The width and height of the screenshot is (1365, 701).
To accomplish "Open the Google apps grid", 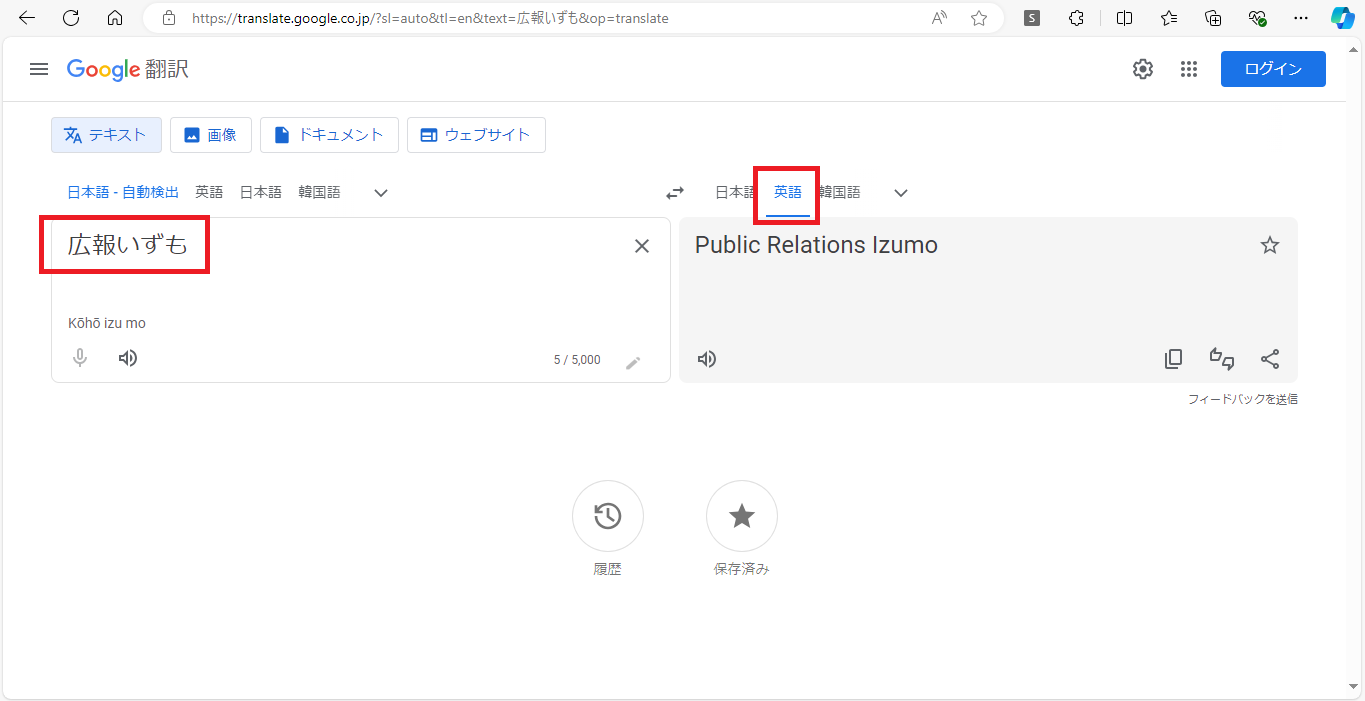I will tap(1189, 69).
